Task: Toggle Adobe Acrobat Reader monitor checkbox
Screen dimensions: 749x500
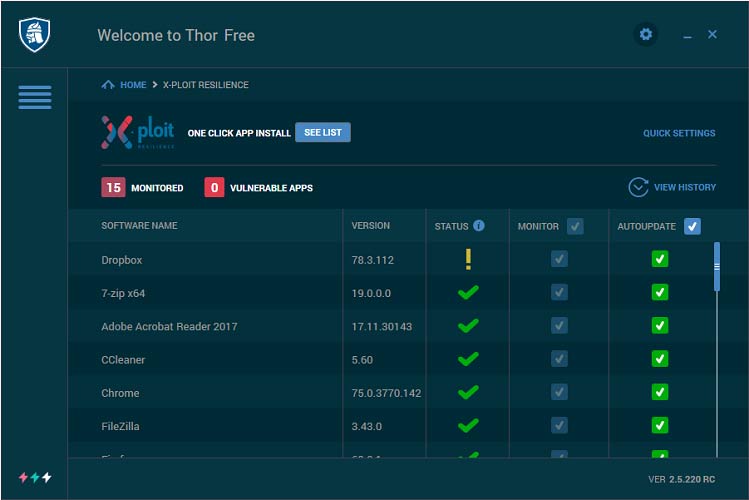Action: (x=559, y=326)
